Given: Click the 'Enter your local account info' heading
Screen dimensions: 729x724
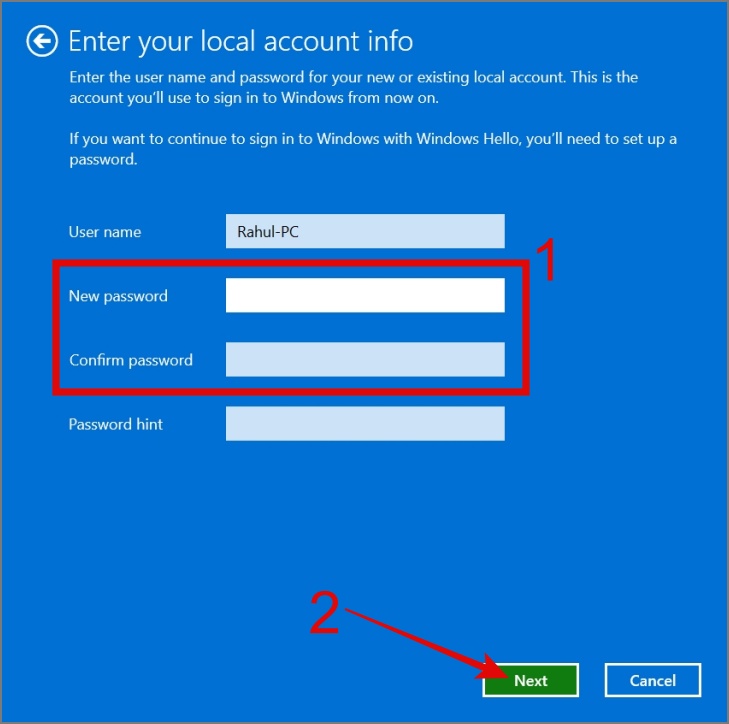Looking at the screenshot, I should click(241, 41).
